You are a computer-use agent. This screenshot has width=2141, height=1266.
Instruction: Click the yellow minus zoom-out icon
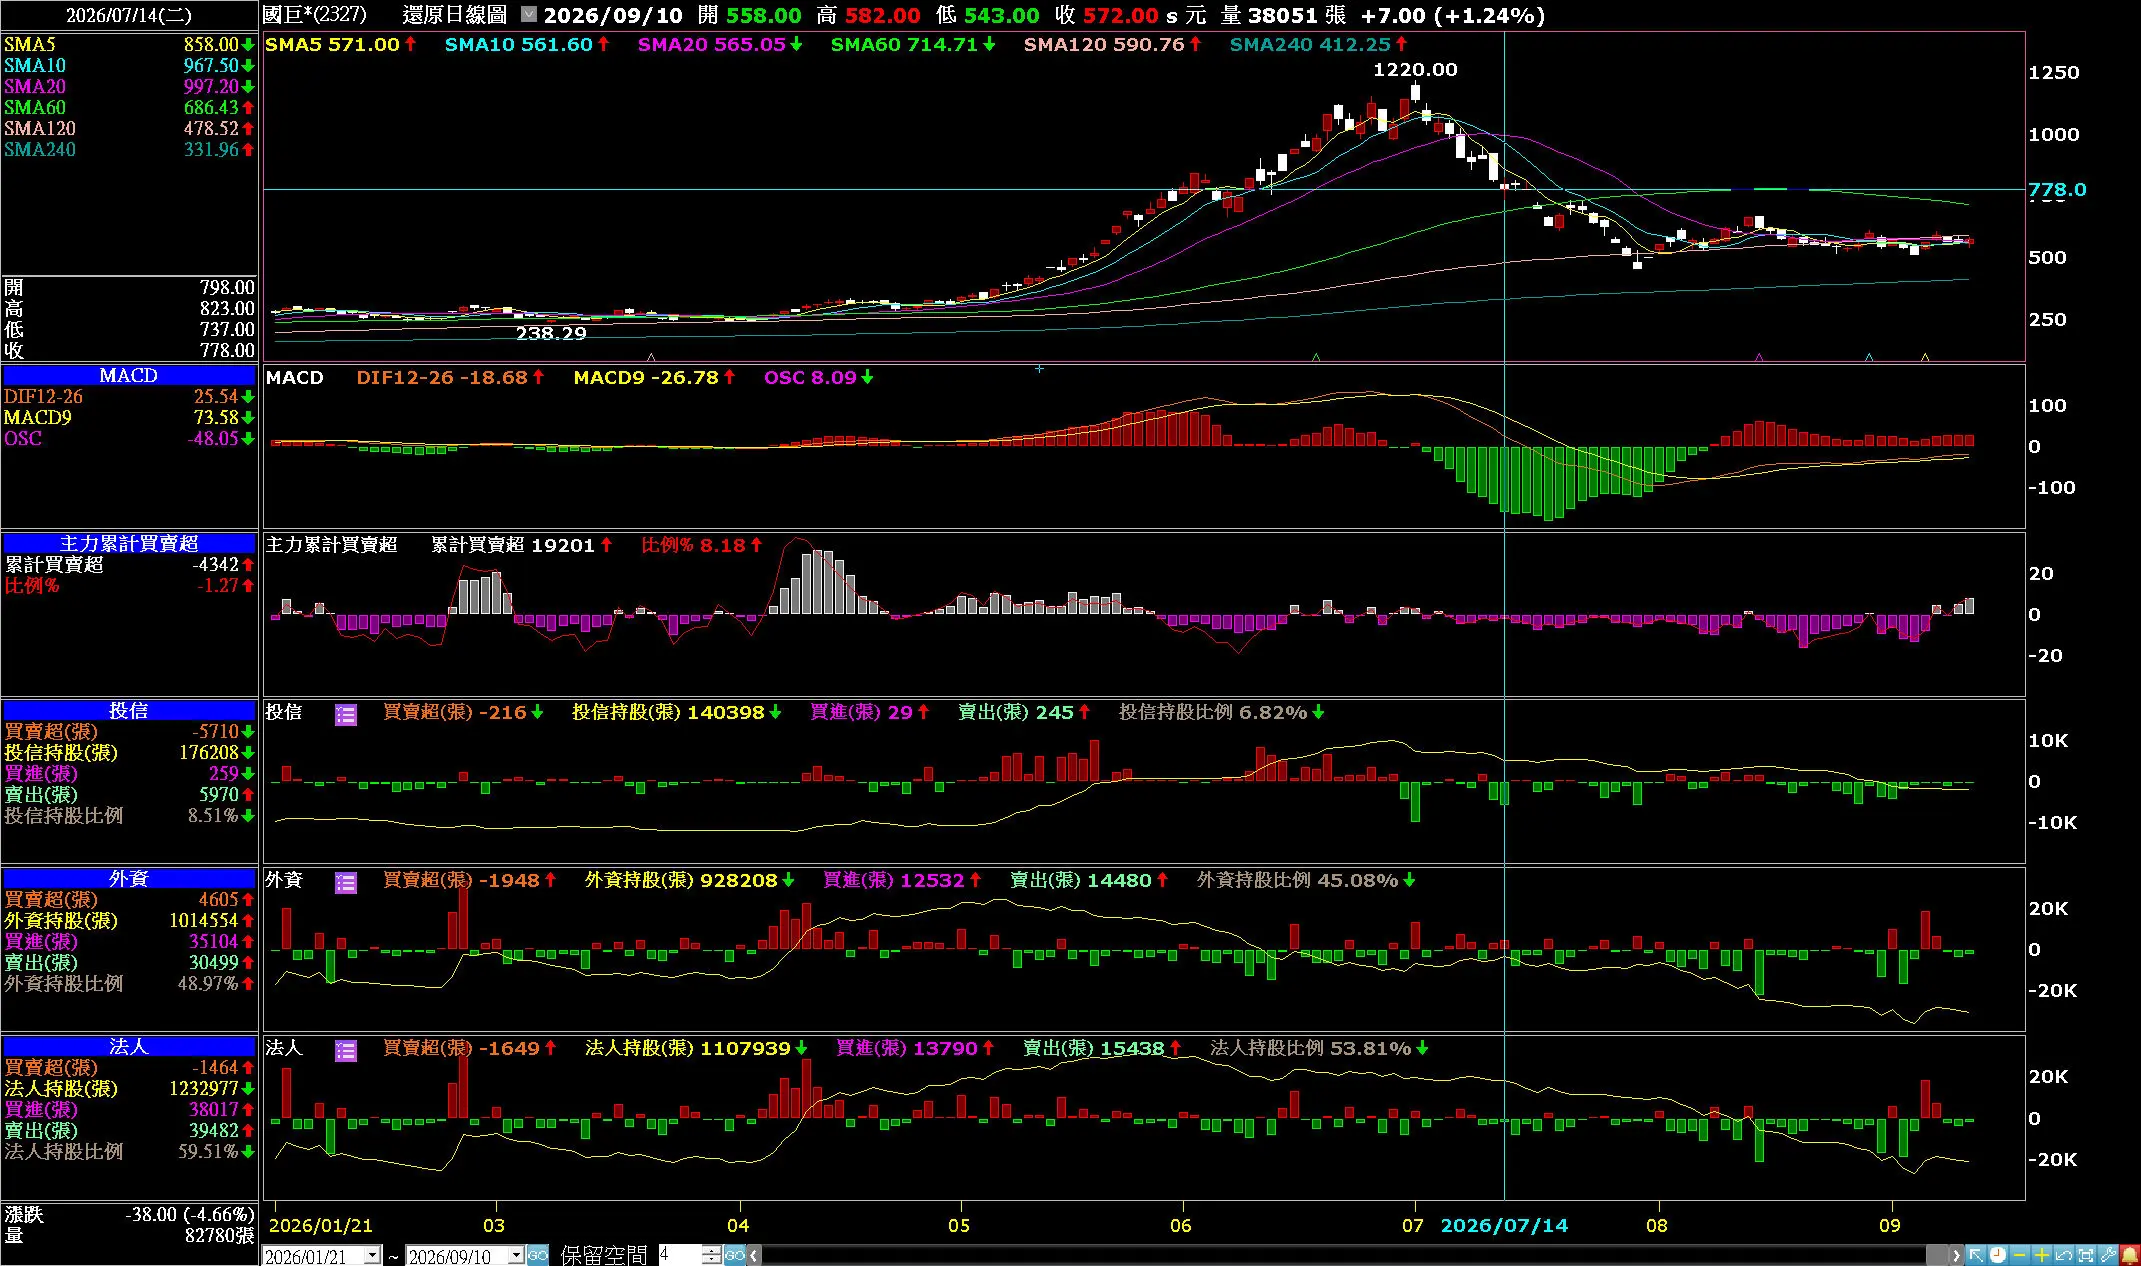pos(2019,1254)
